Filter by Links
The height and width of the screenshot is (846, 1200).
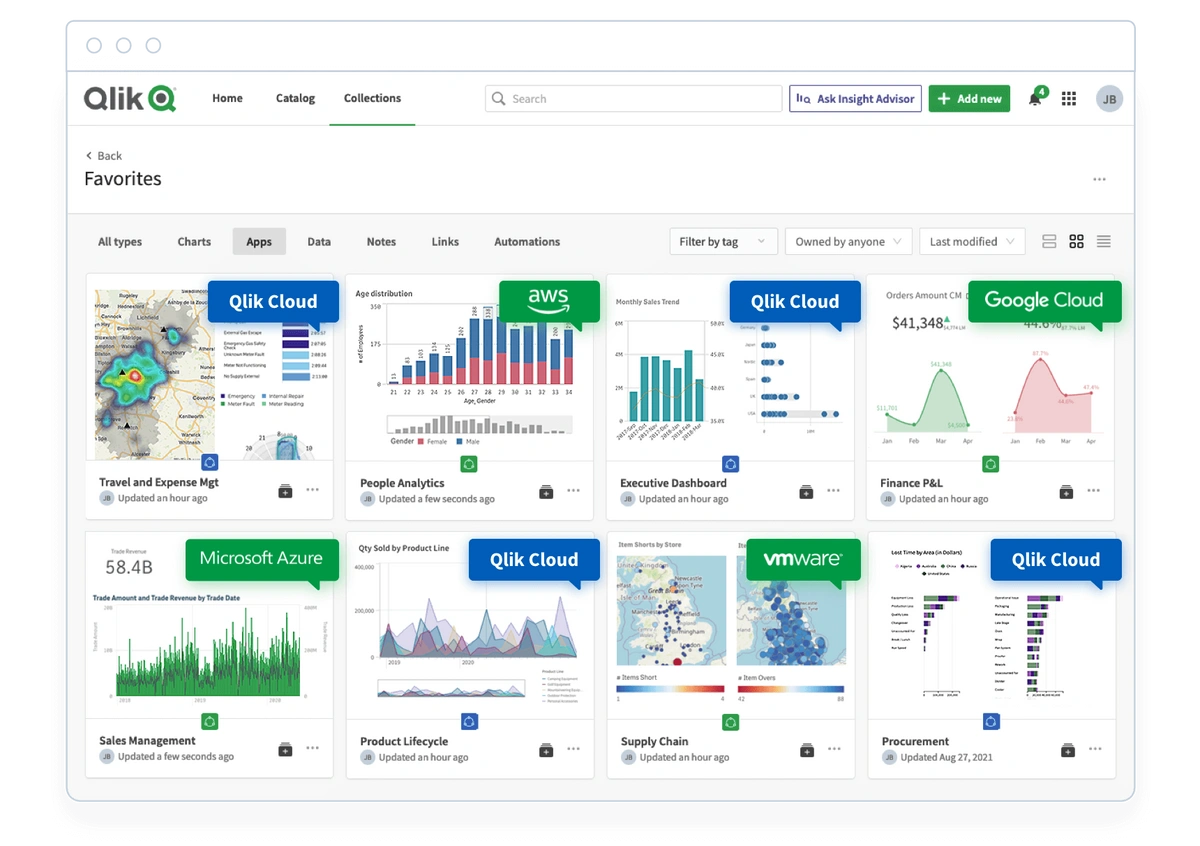(x=445, y=242)
